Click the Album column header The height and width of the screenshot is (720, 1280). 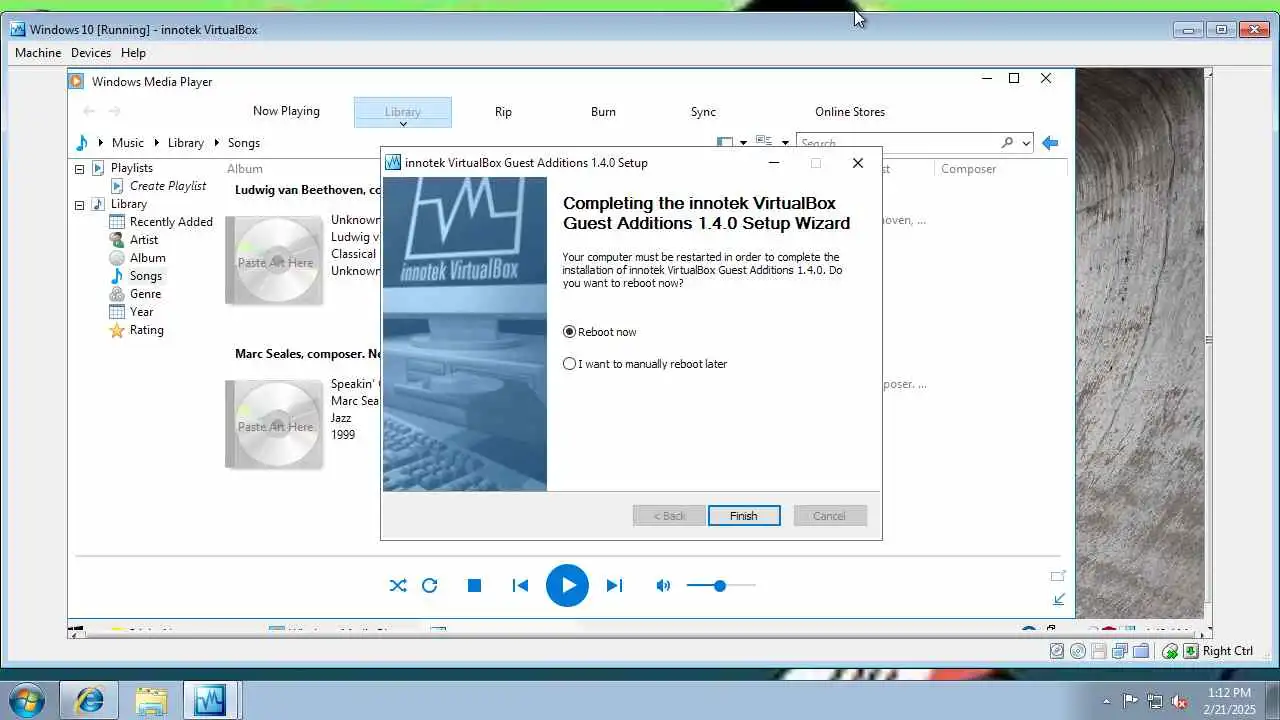(245, 169)
